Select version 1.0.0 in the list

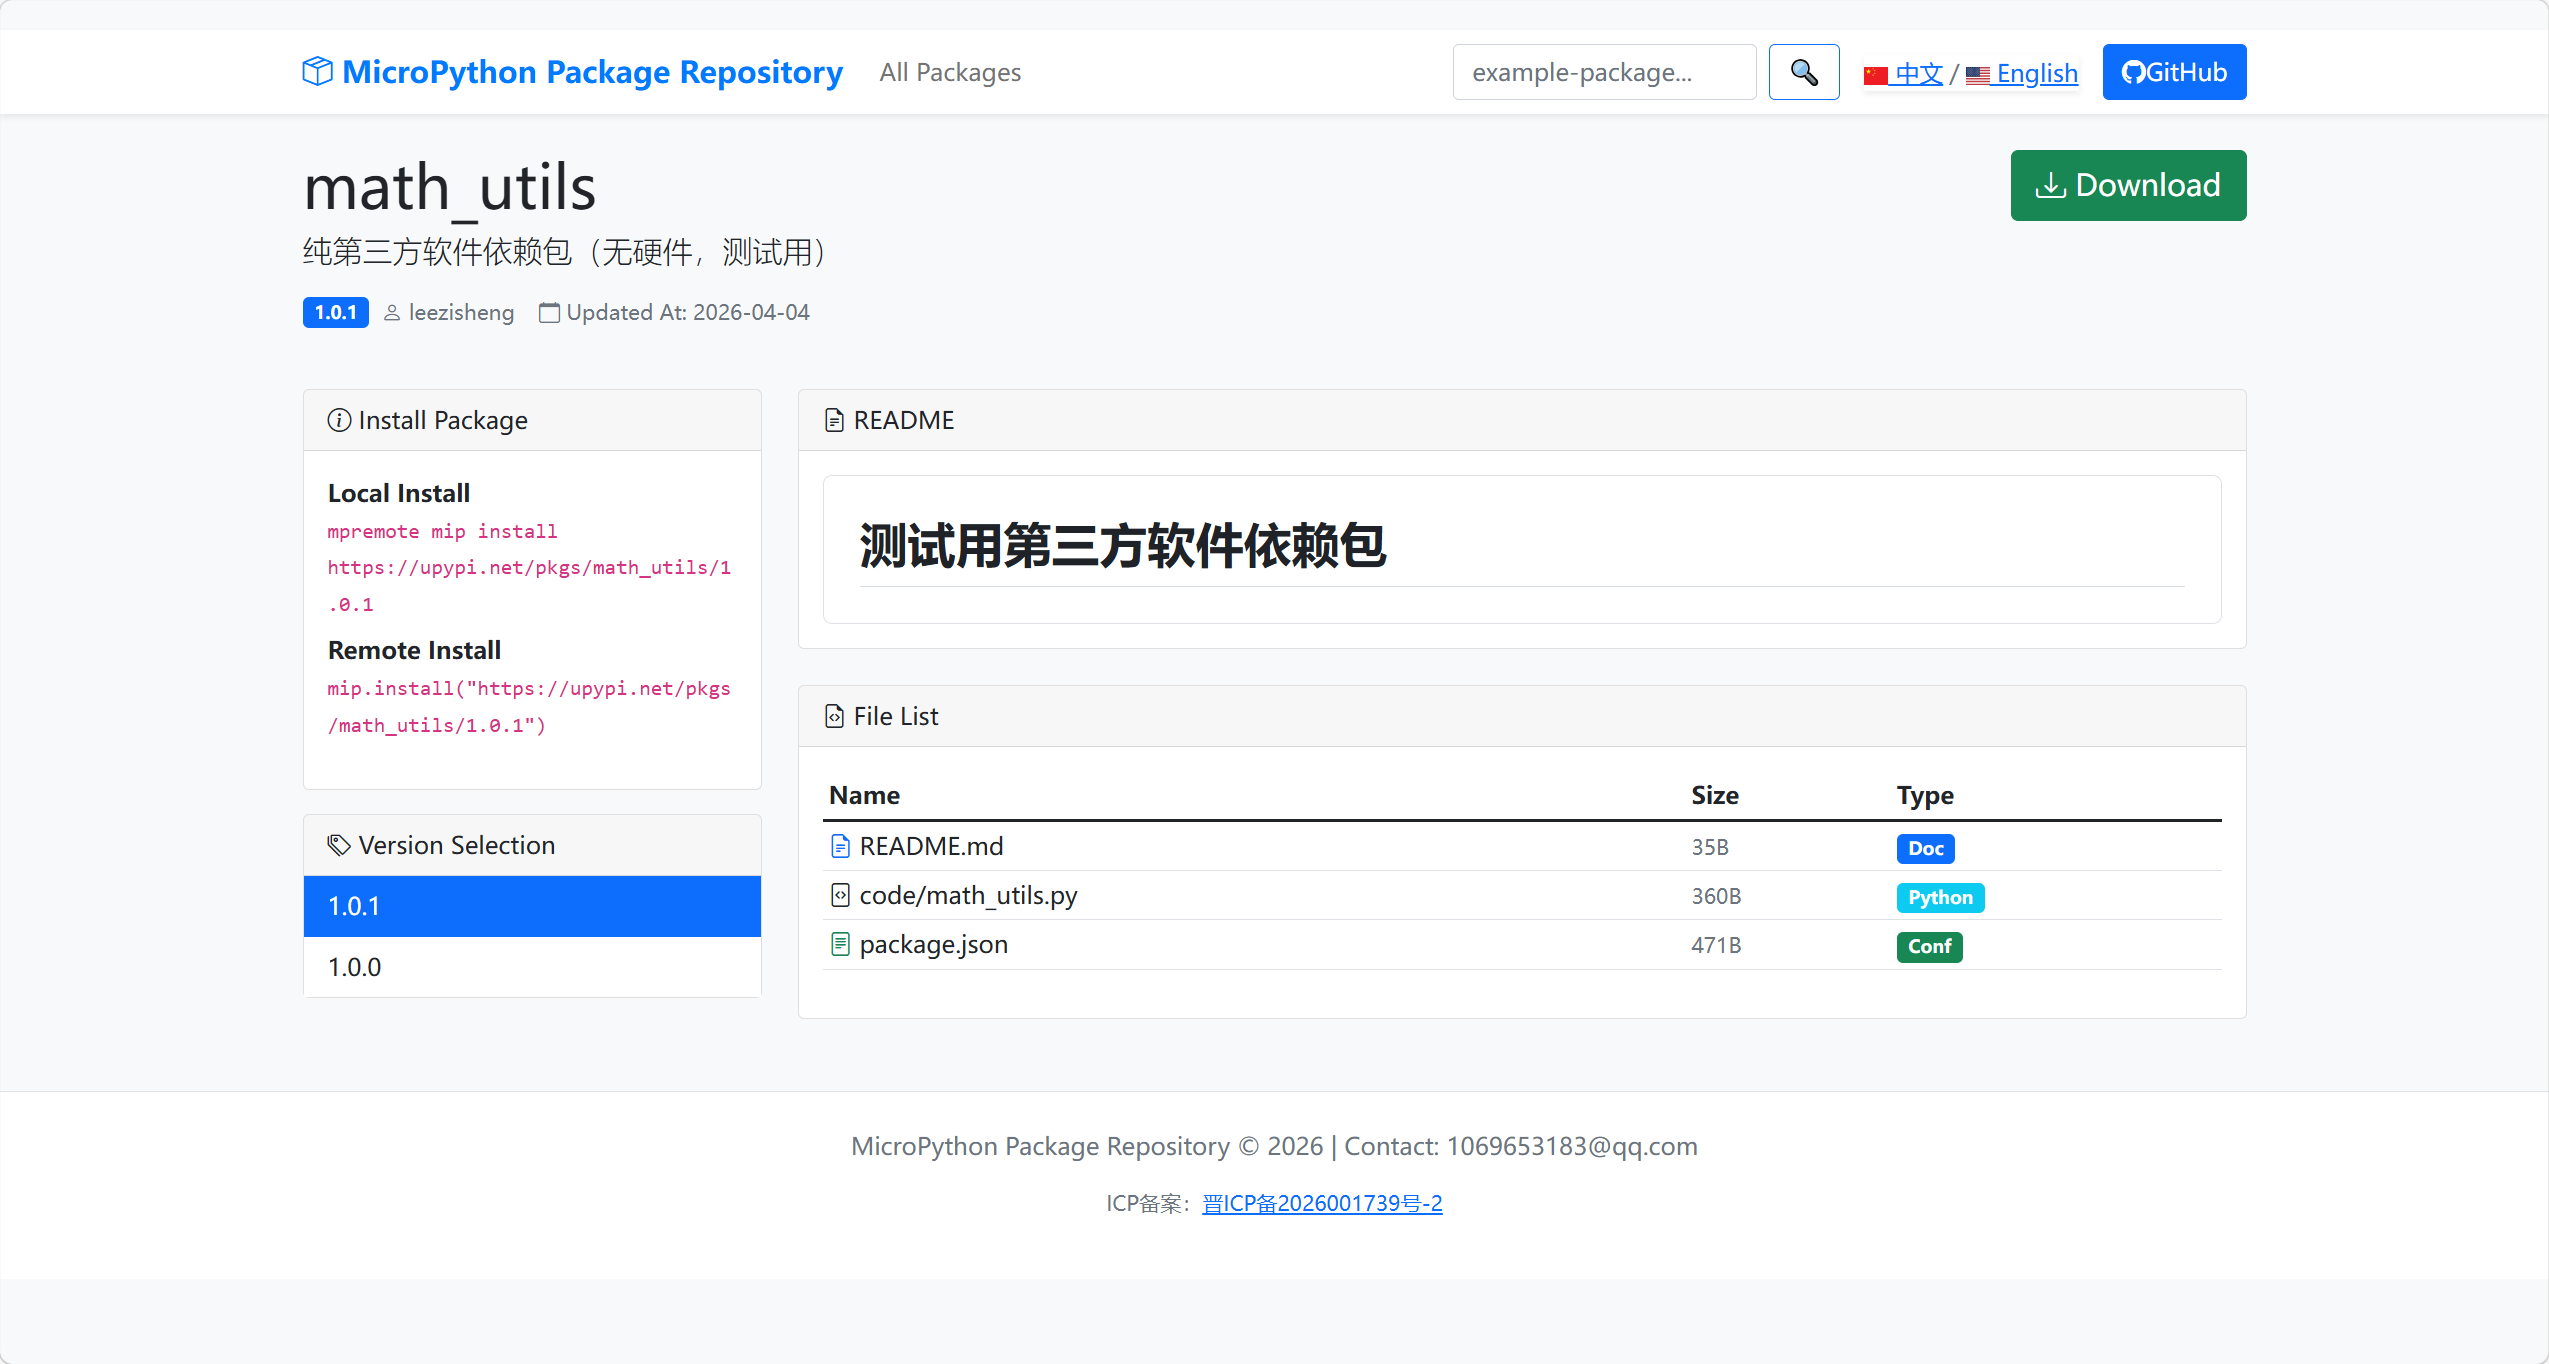click(532, 967)
